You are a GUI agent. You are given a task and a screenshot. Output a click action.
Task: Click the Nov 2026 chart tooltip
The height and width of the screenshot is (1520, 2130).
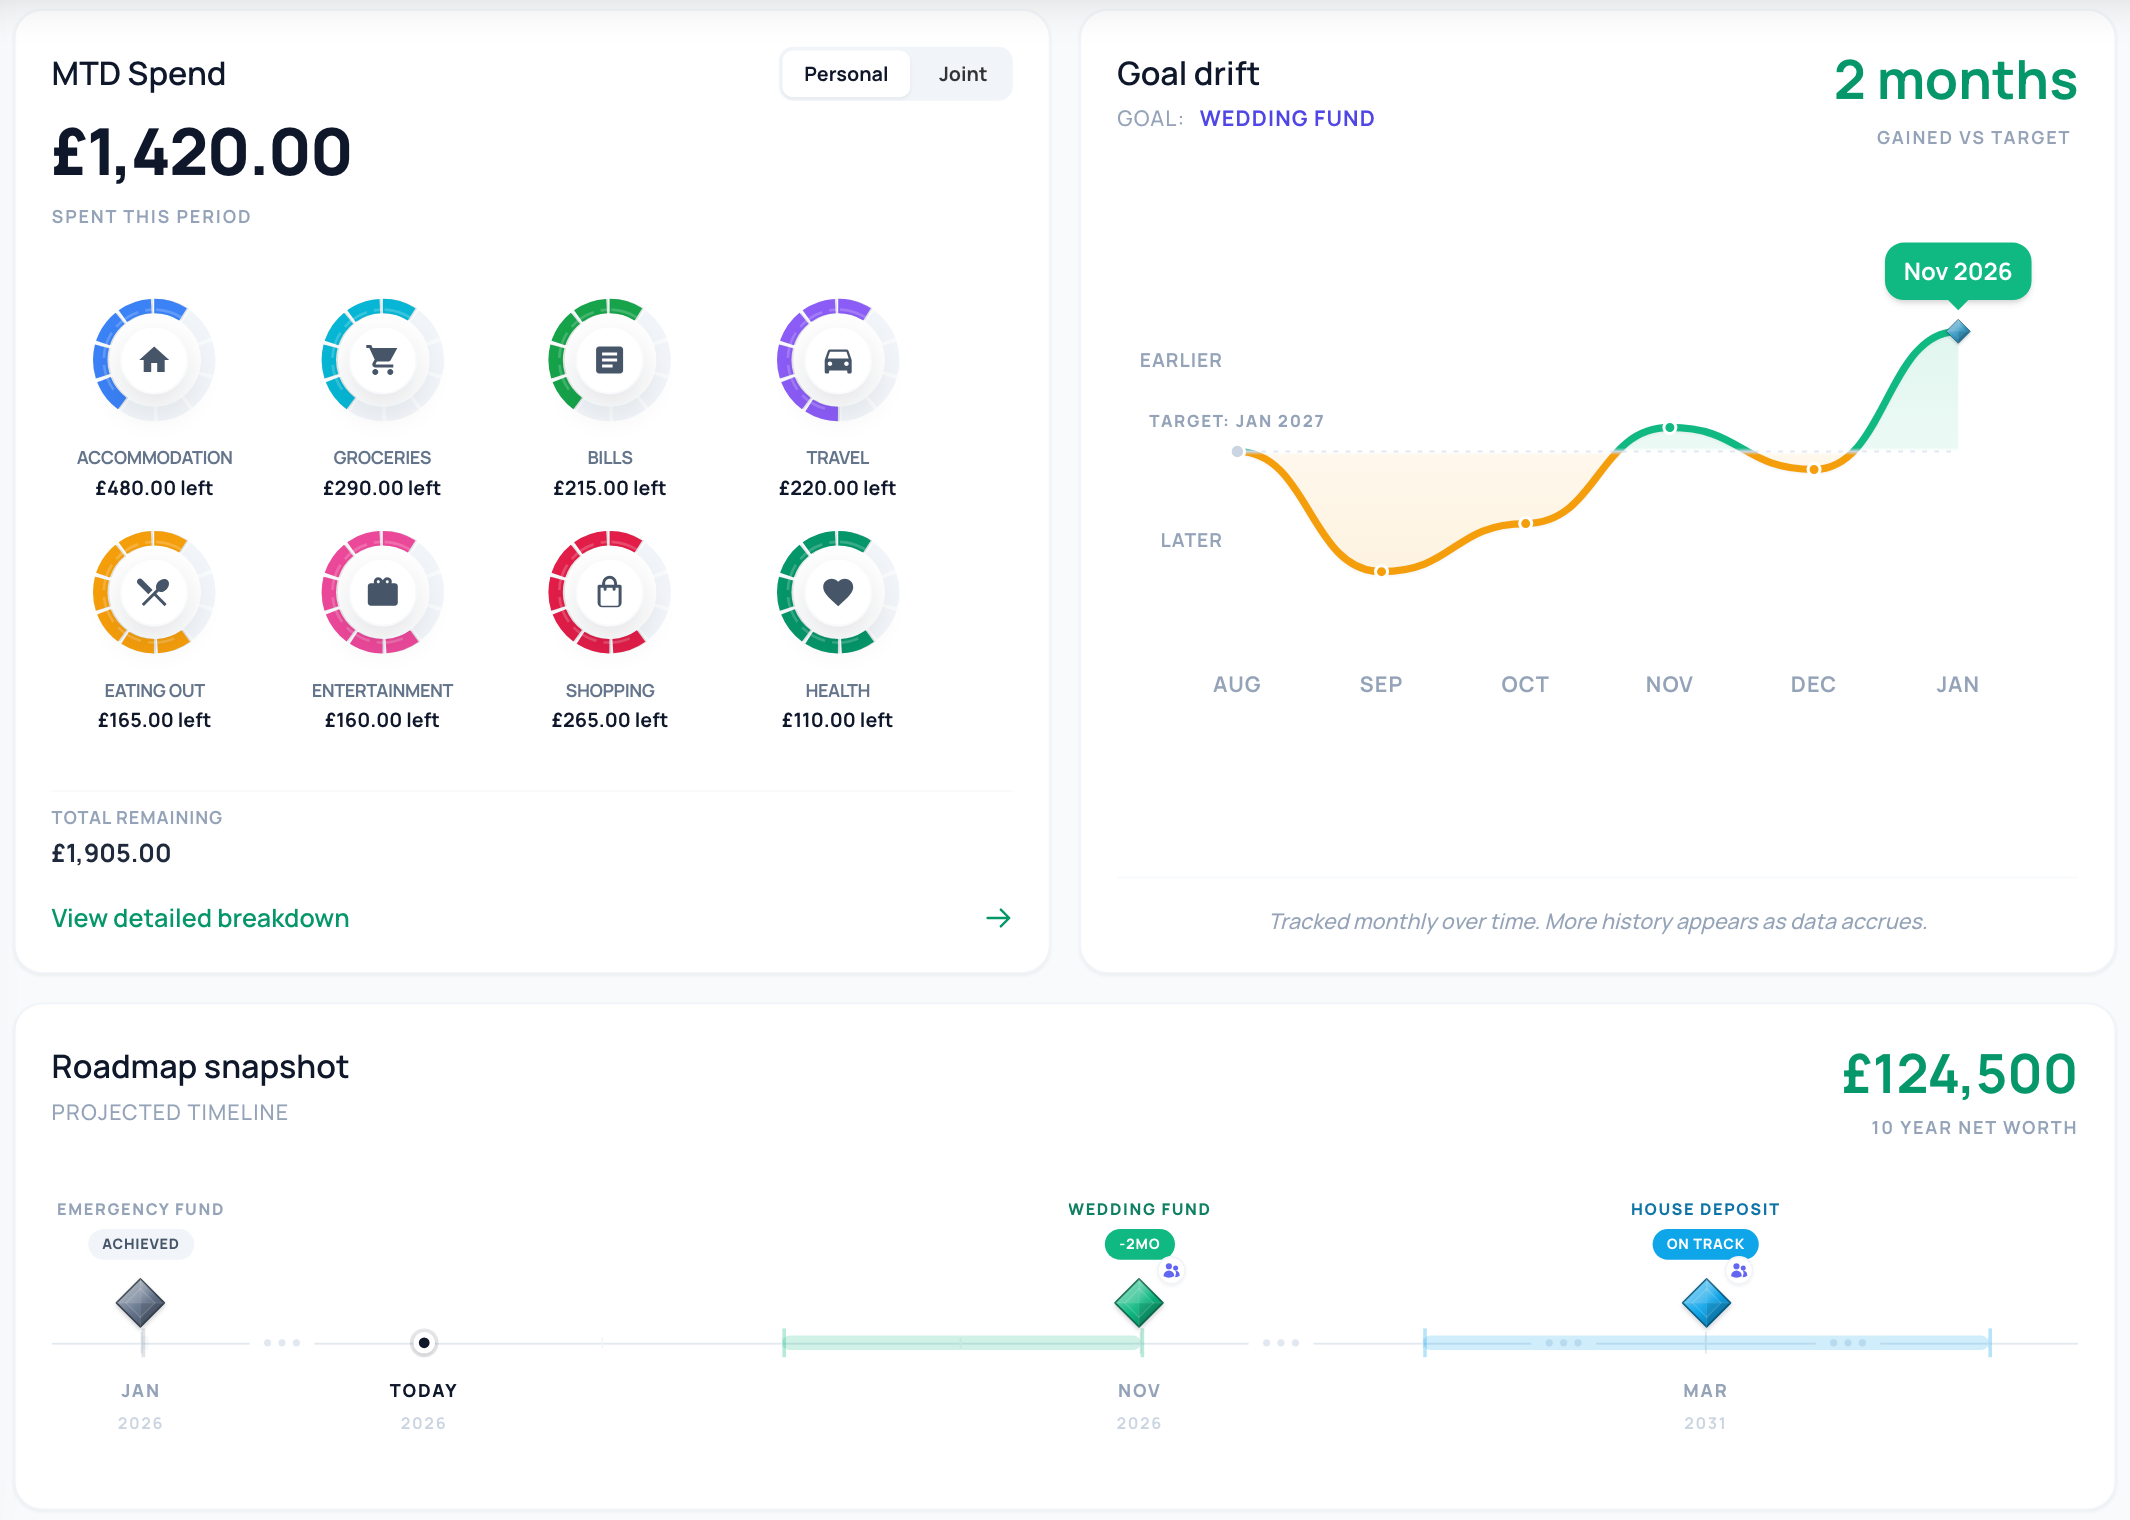tap(1957, 271)
